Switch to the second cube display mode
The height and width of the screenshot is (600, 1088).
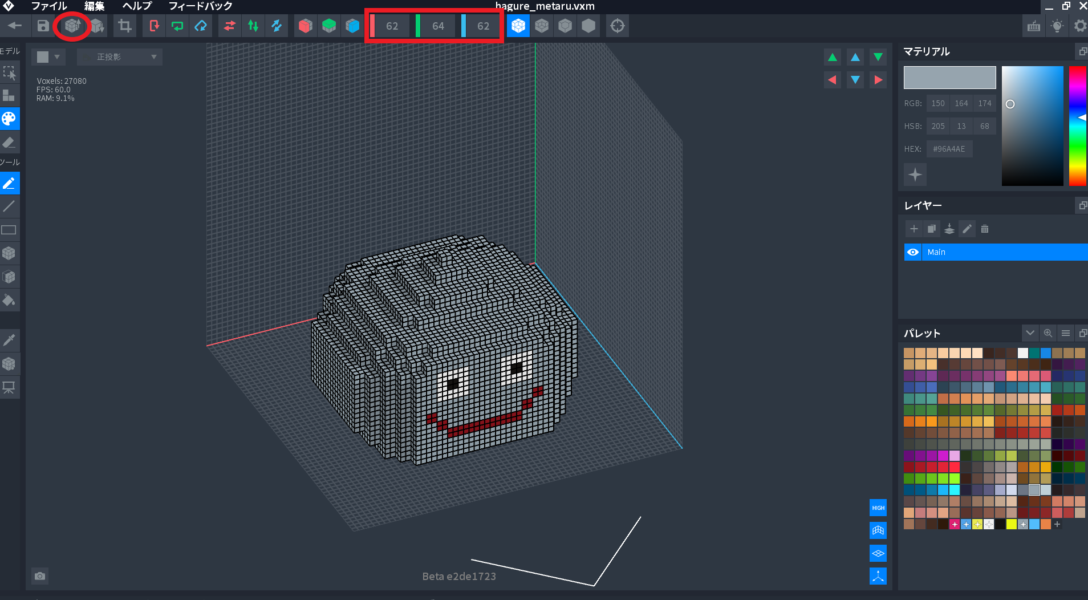pyautogui.click(x=542, y=26)
